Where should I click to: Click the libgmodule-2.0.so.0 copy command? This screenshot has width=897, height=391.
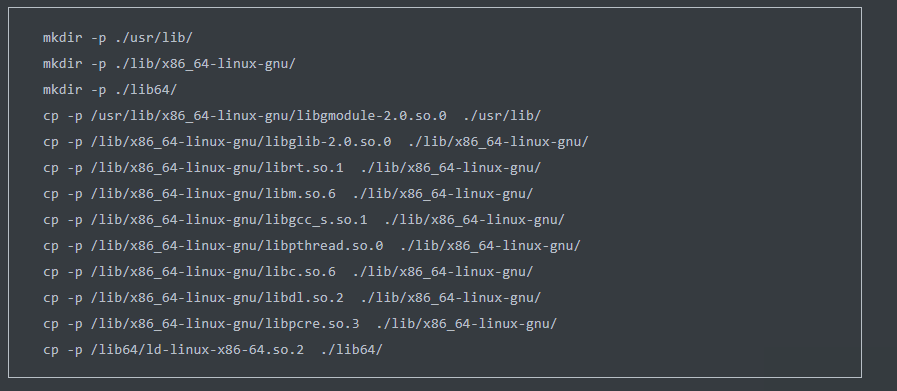pyautogui.click(x=292, y=116)
